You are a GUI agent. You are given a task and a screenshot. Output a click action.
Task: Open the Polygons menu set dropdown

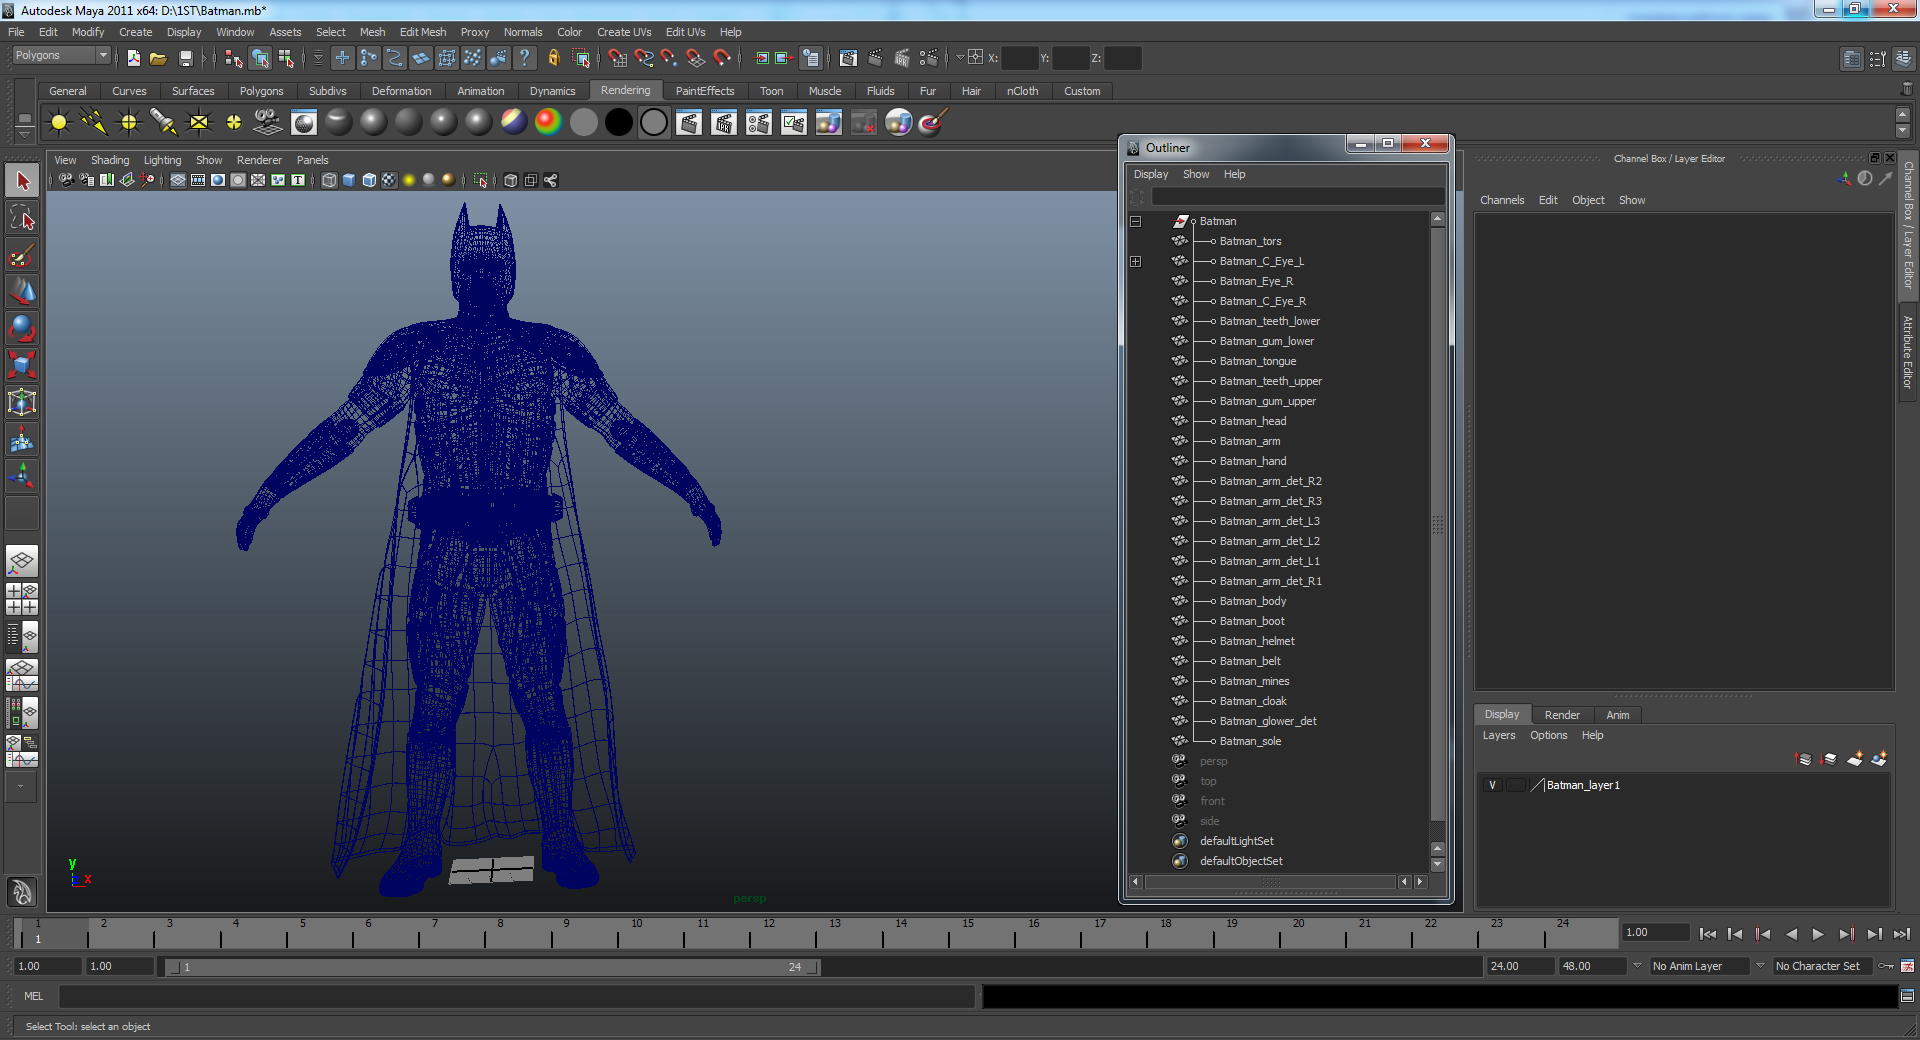tap(102, 55)
